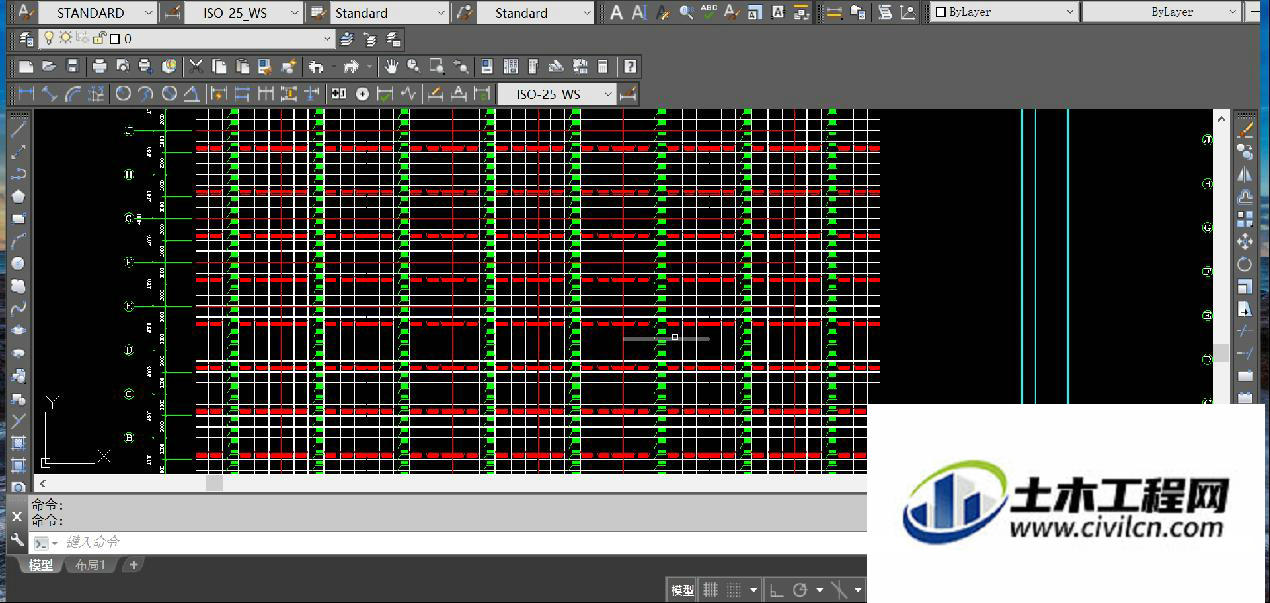
Task: Click the Find text magnifier icon
Action: (686, 13)
